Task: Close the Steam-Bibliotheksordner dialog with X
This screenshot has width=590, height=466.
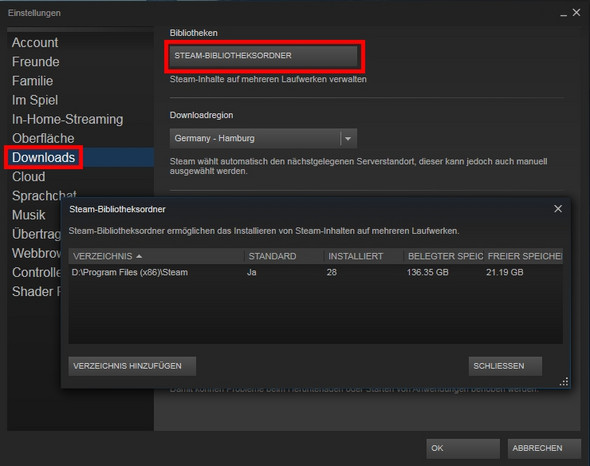Action: (558, 209)
